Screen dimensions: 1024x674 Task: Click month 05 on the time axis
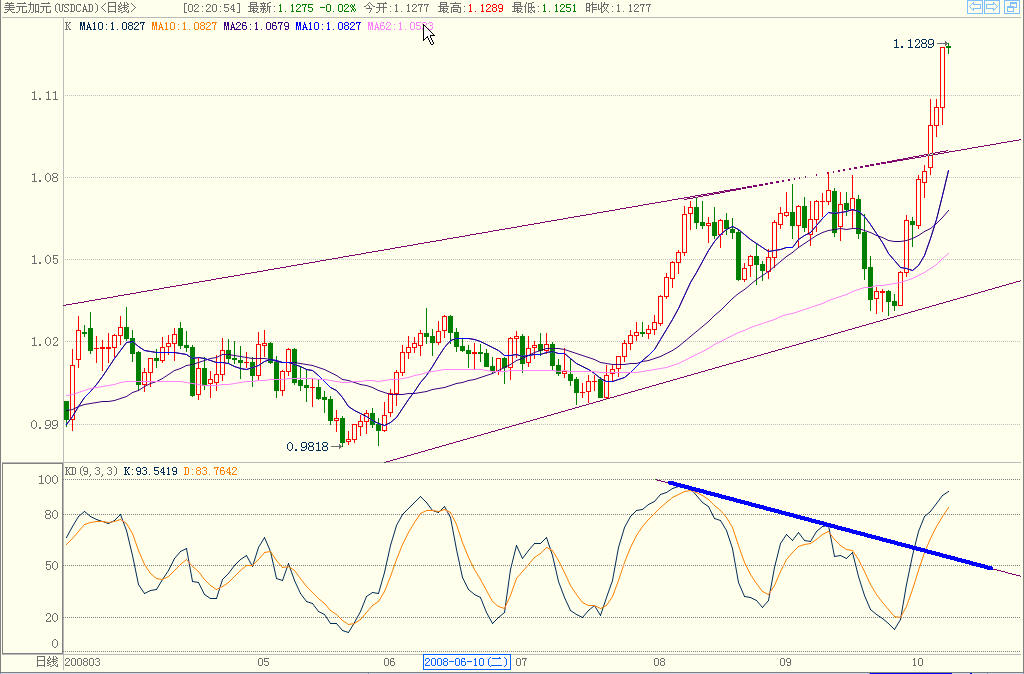pyautogui.click(x=263, y=662)
